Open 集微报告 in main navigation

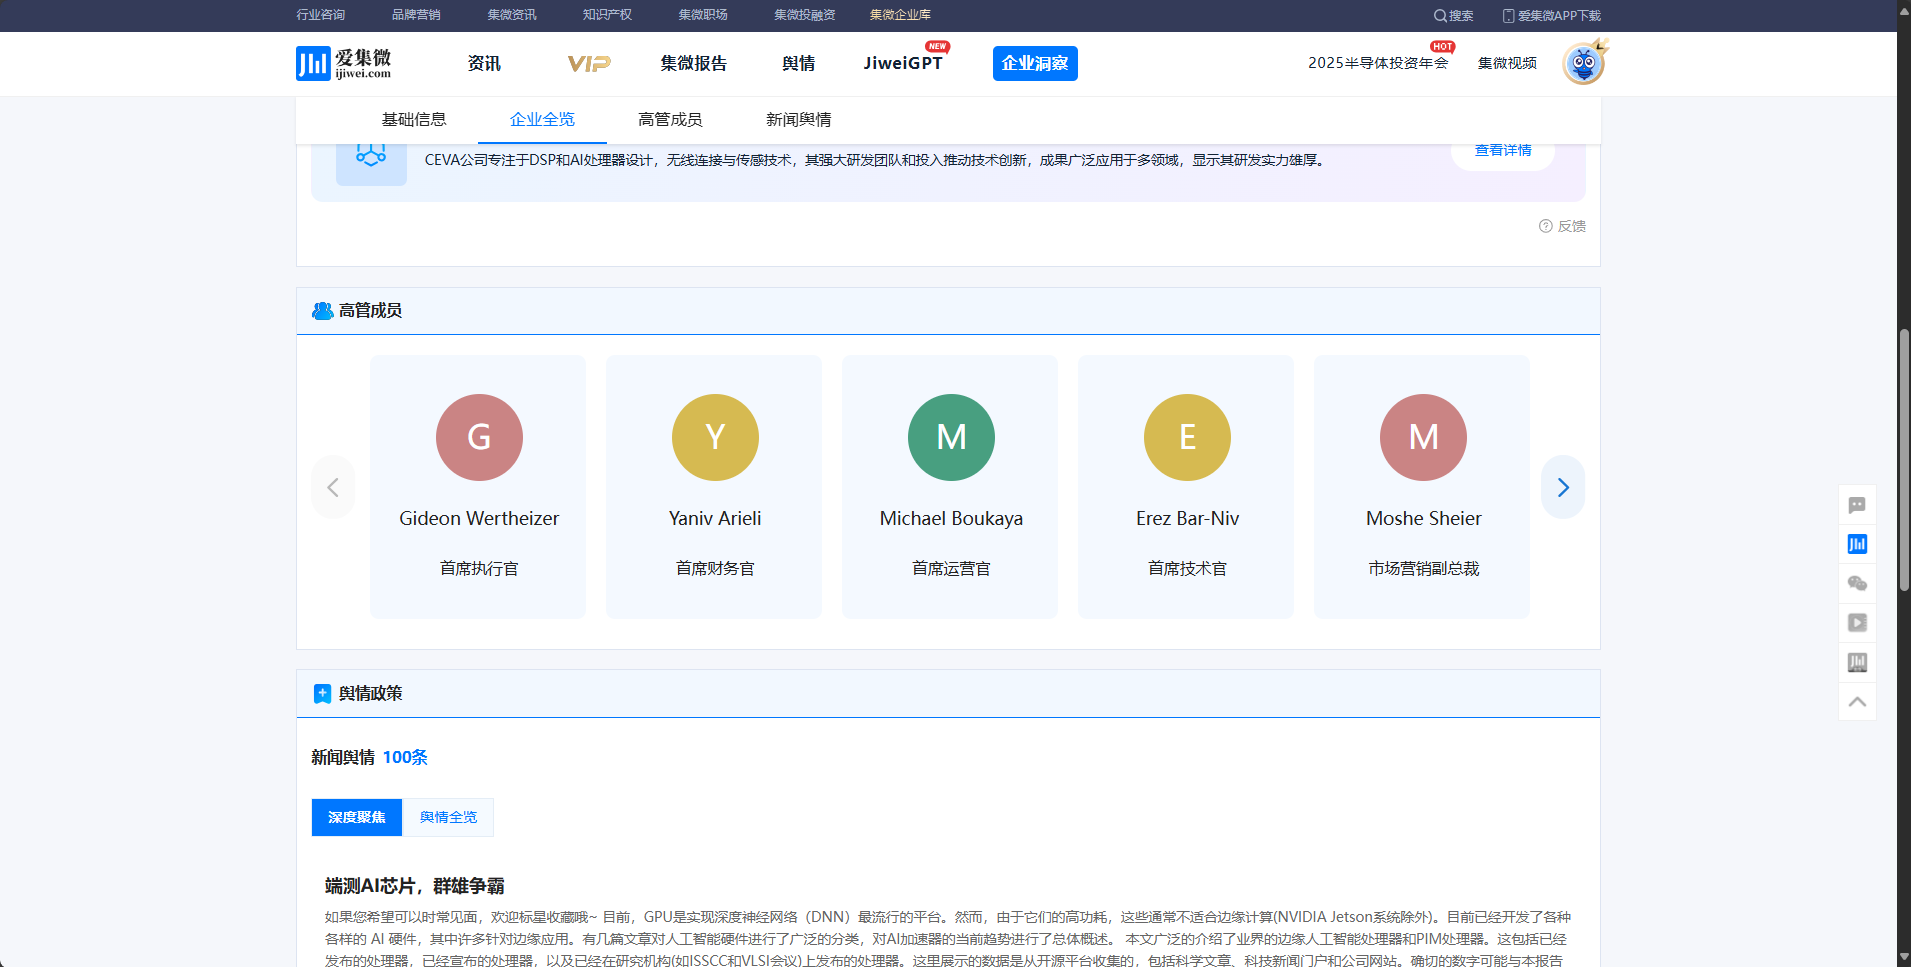[693, 64]
